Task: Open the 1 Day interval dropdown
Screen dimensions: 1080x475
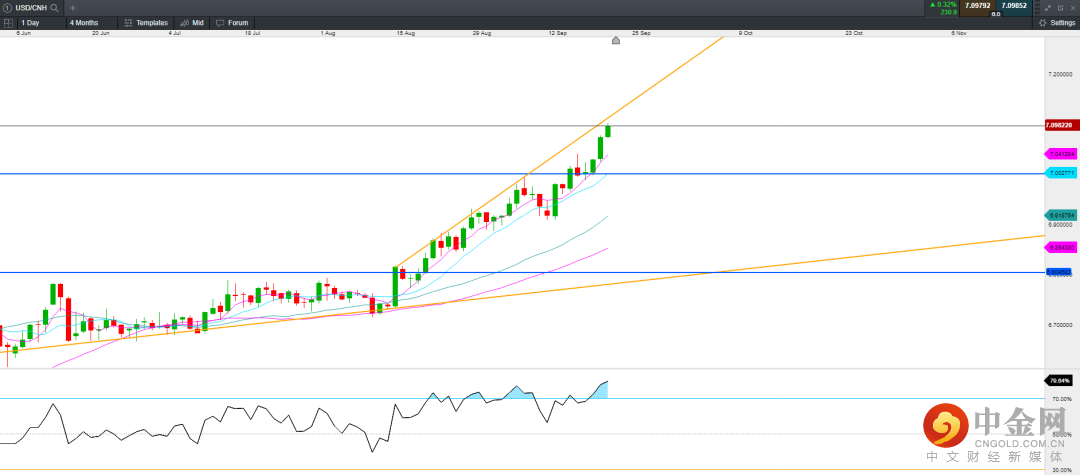Action: [x=37, y=22]
